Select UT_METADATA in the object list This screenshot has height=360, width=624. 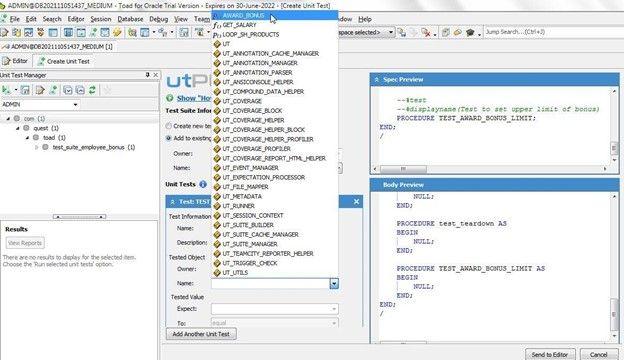(275, 197)
